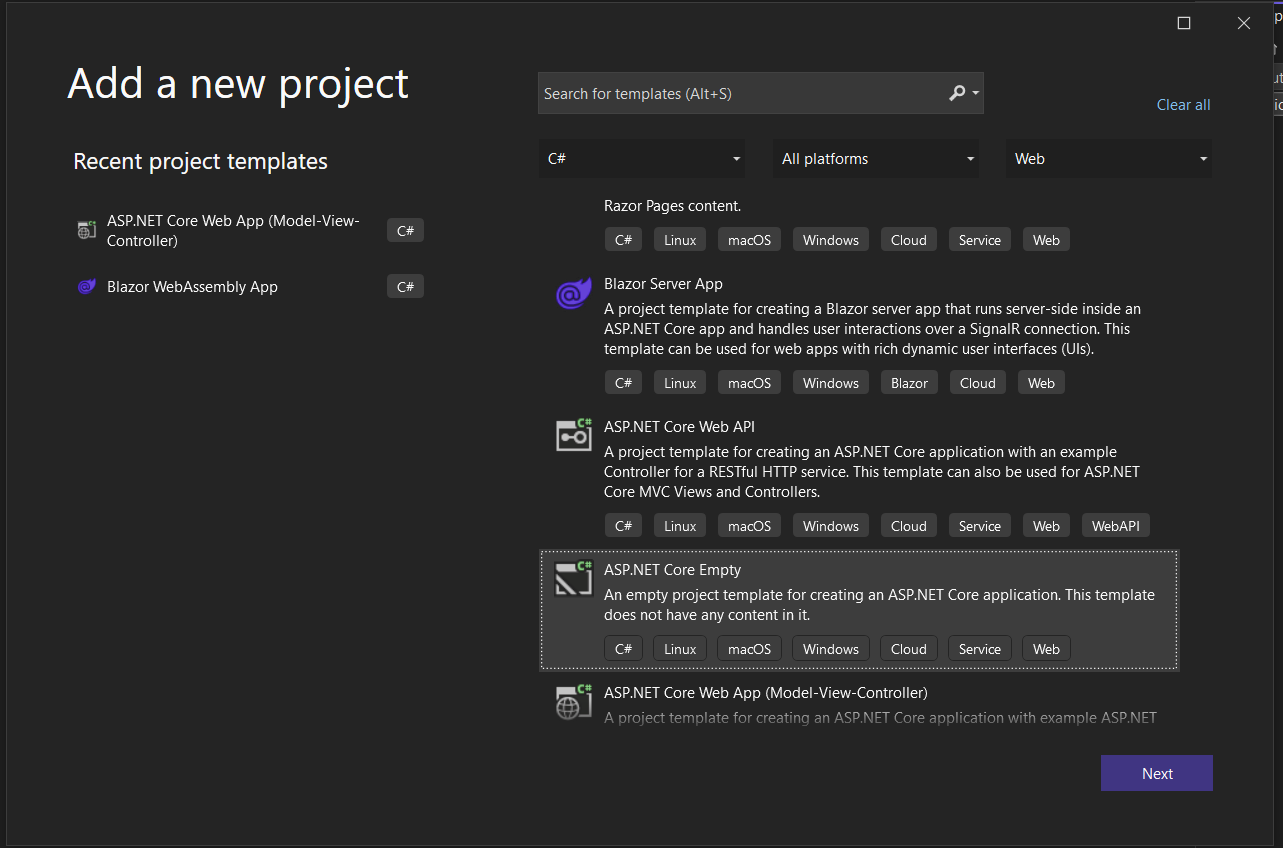Click the recent Blazor WebAssembly App icon
The width and height of the screenshot is (1283, 848).
(87, 287)
